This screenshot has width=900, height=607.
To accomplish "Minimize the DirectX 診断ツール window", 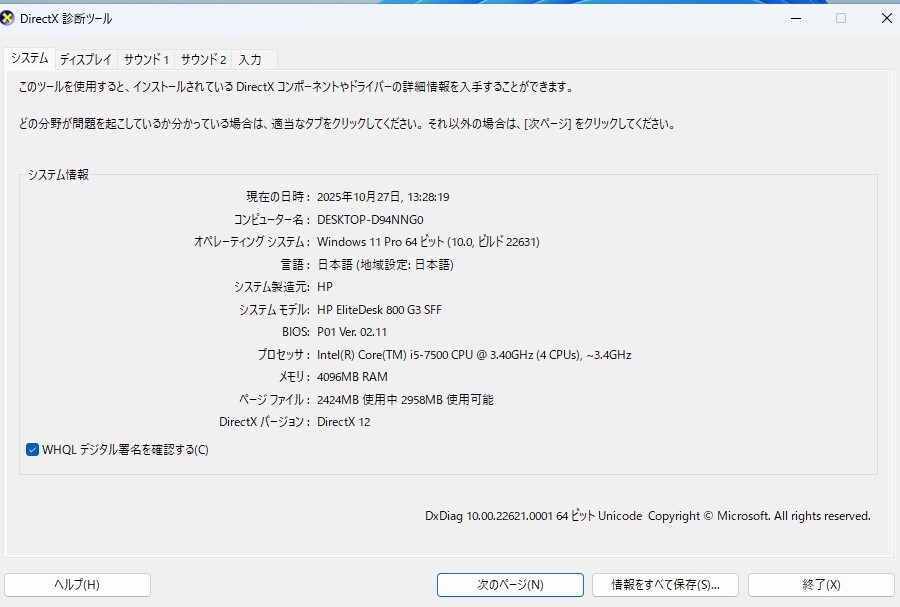I will (795, 18).
